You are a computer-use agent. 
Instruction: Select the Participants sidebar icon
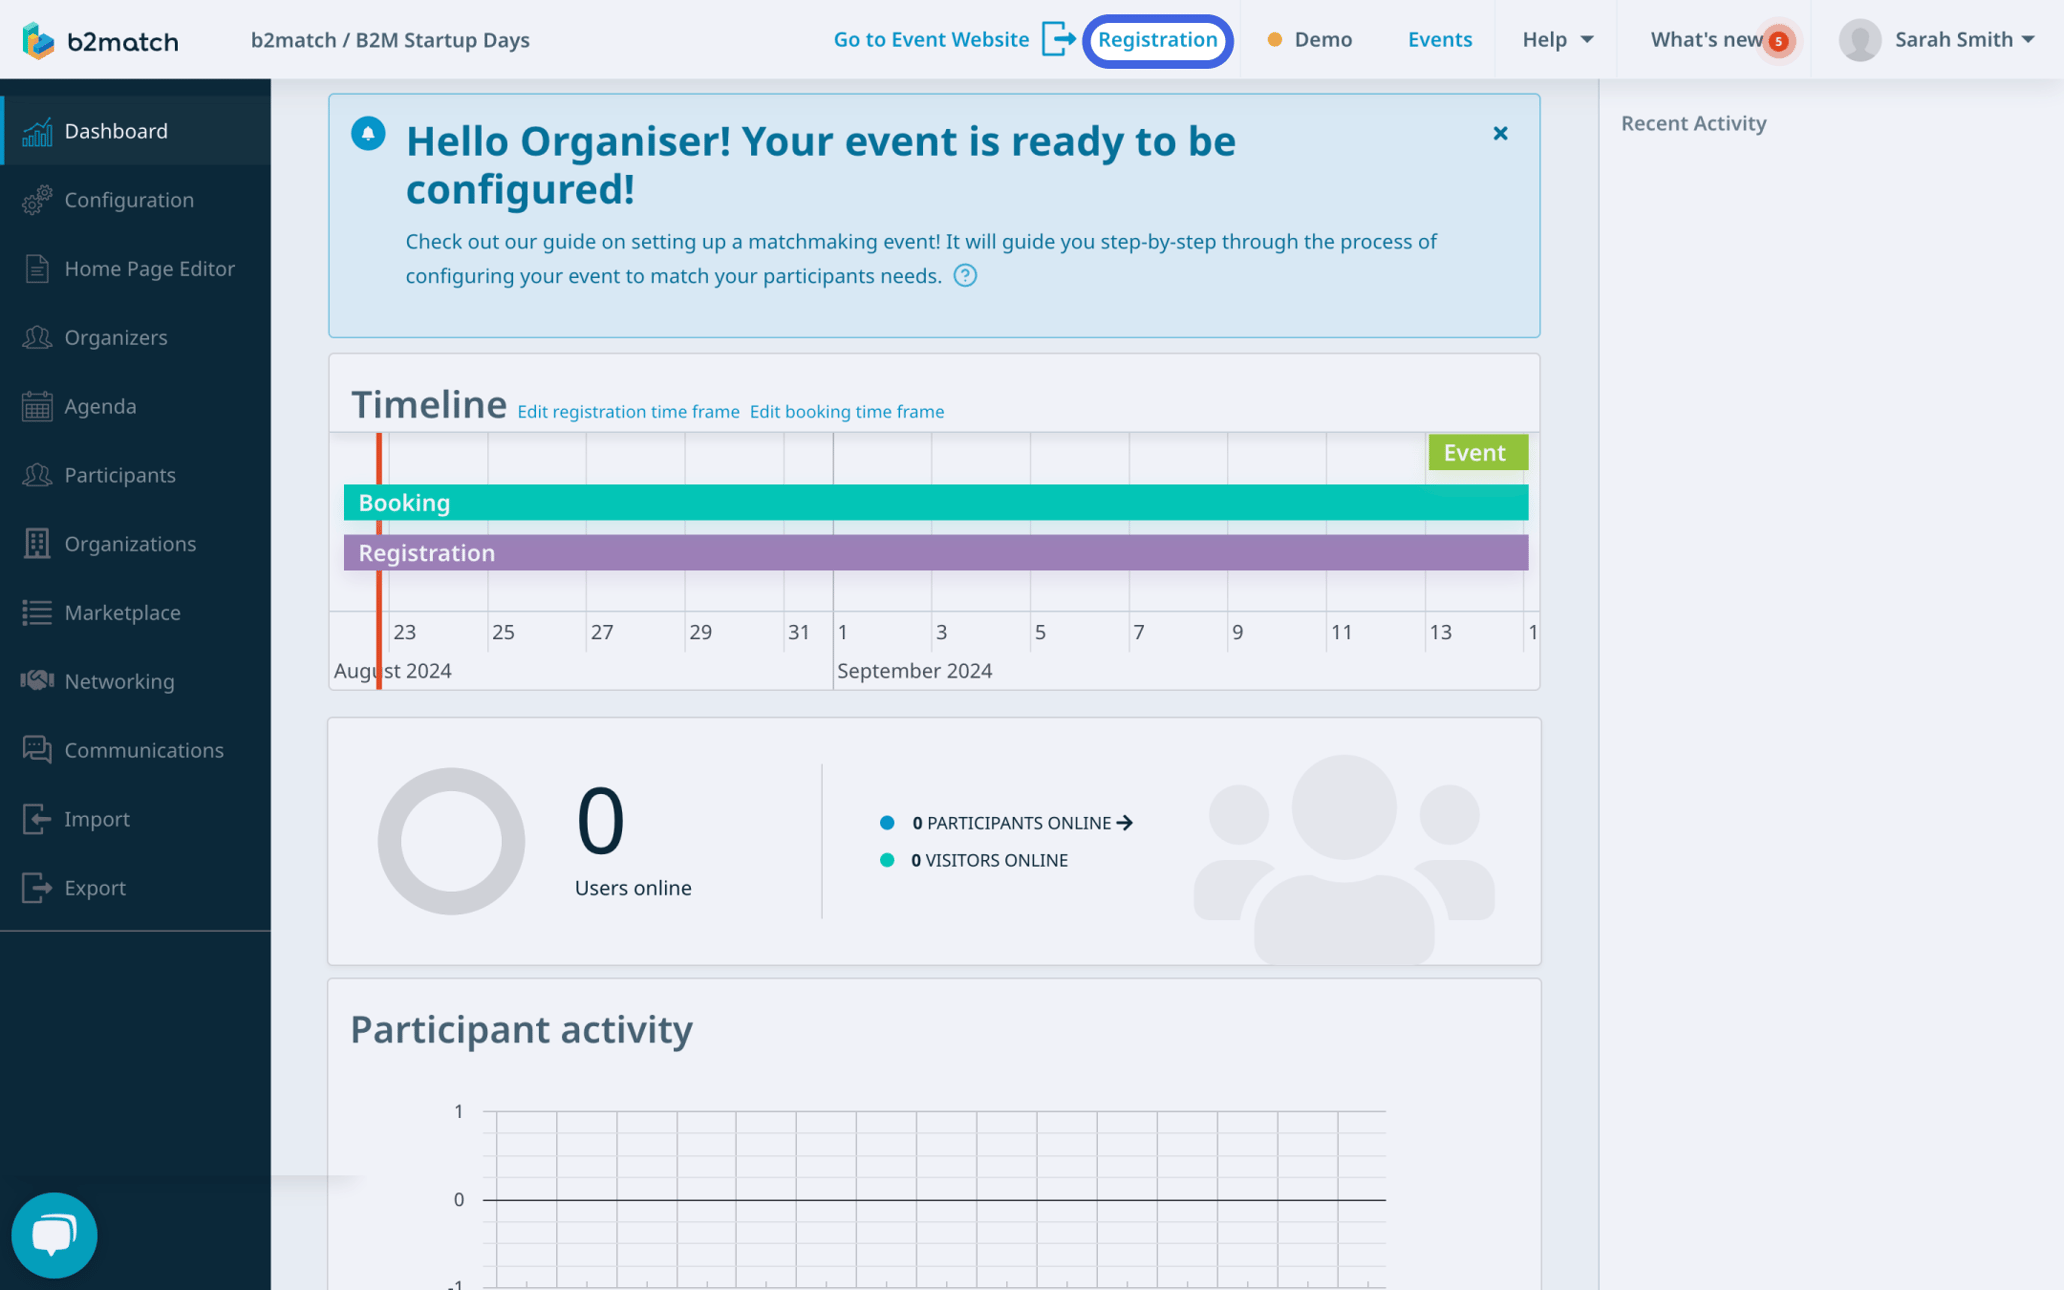pos(37,475)
